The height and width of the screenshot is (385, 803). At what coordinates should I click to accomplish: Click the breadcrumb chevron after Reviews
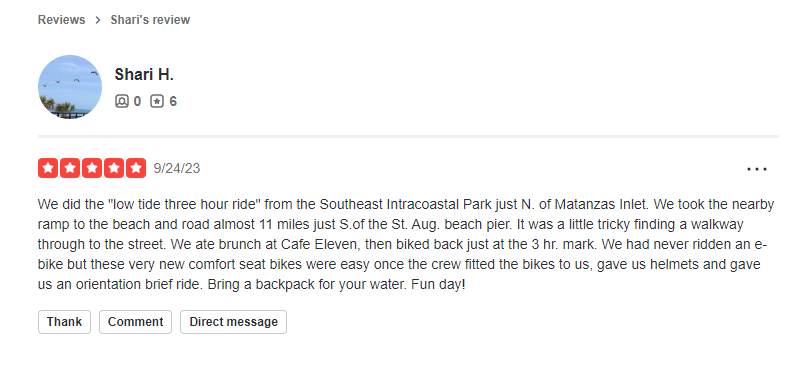click(x=98, y=20)
